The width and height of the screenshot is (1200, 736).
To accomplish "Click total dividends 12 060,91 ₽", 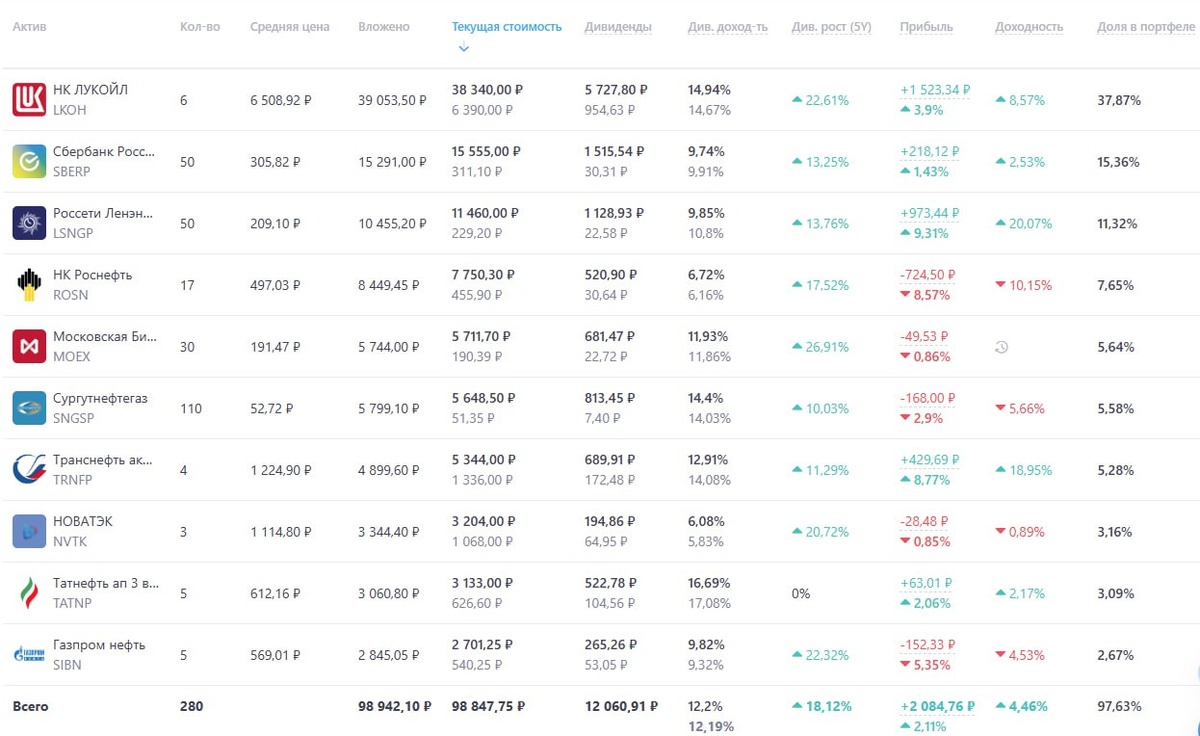I will [x=621, y=706].
